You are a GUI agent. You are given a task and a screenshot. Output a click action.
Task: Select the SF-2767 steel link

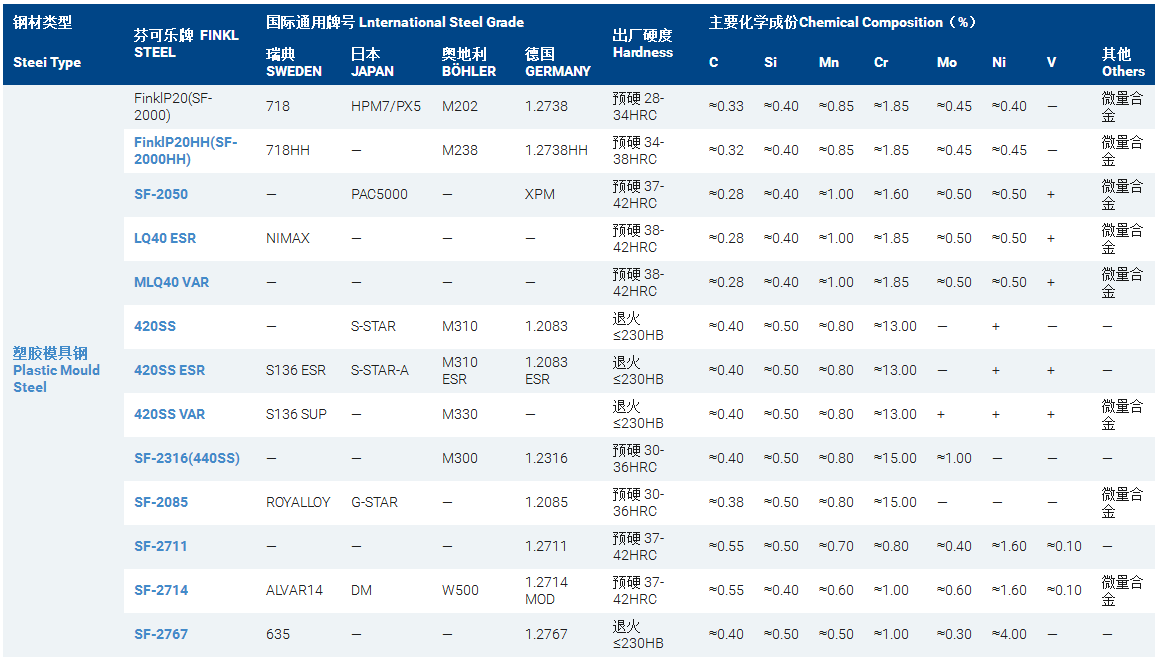tap(161, 634)
